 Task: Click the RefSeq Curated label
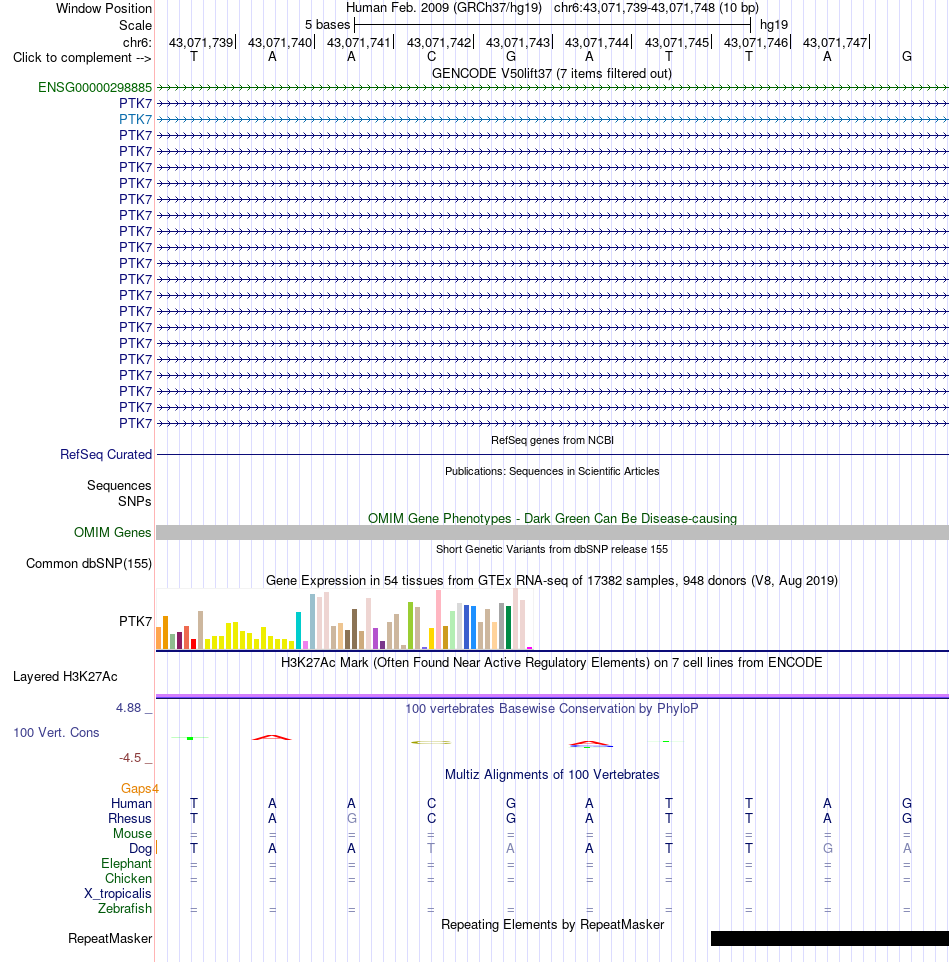coord(106,455)
